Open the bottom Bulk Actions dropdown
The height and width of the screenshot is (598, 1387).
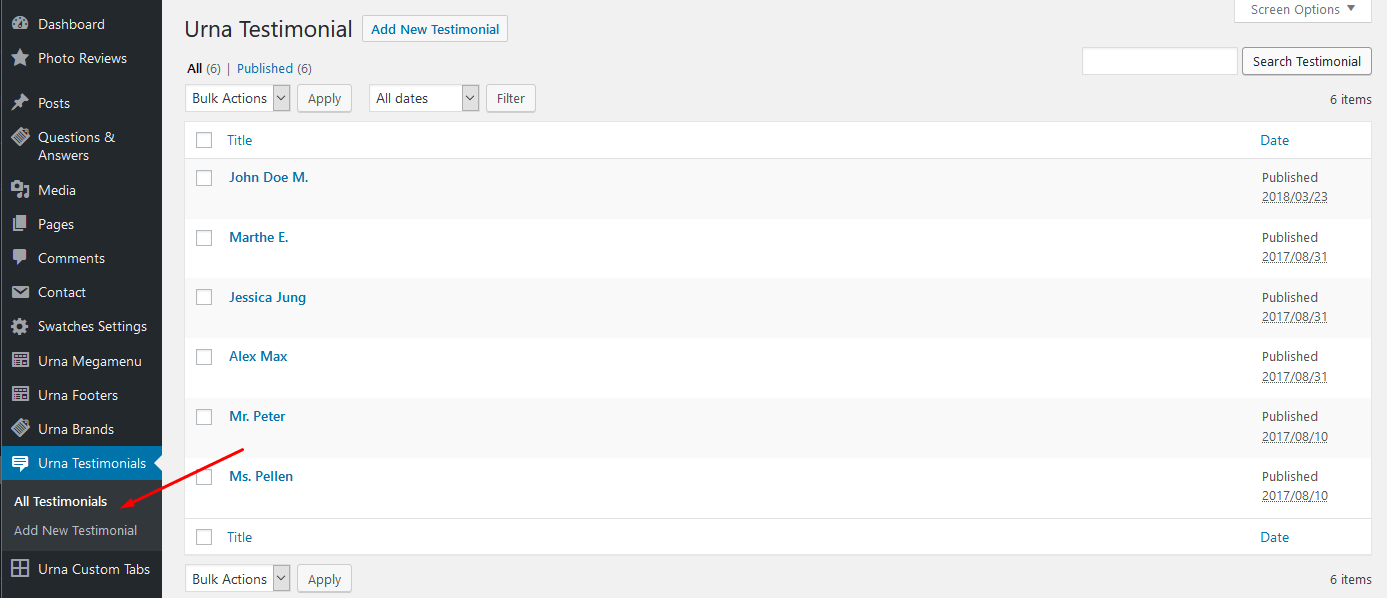(238, 579)
